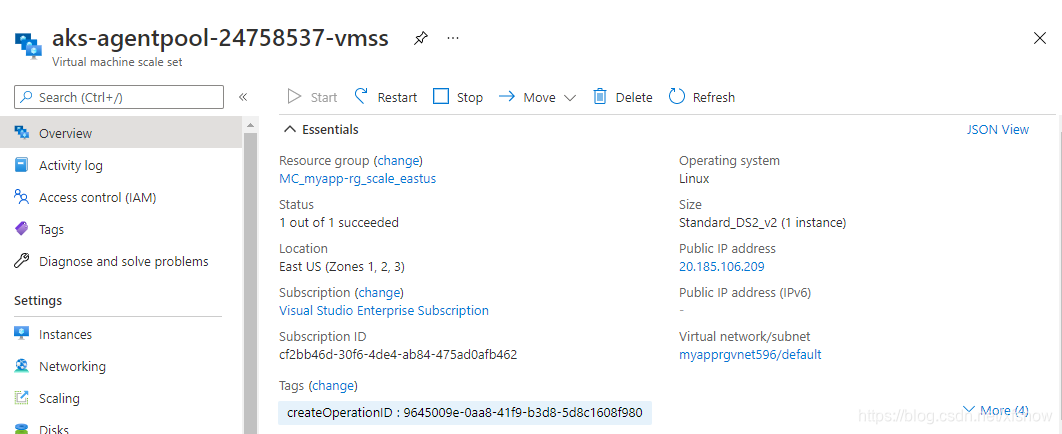Click the Stop toolbar label
Image resolution: width=1062 pixels, height=434 pixels.
coord(469,97)
